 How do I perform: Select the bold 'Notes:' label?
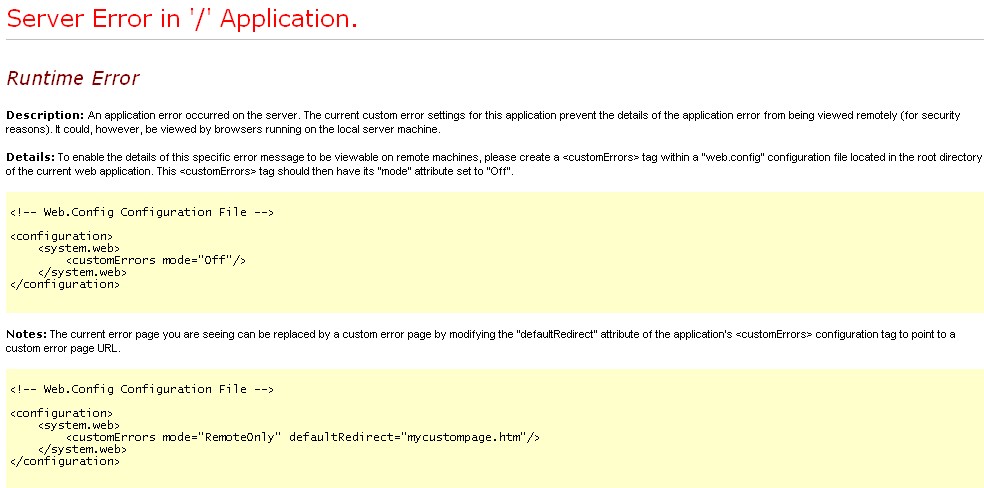27,334
